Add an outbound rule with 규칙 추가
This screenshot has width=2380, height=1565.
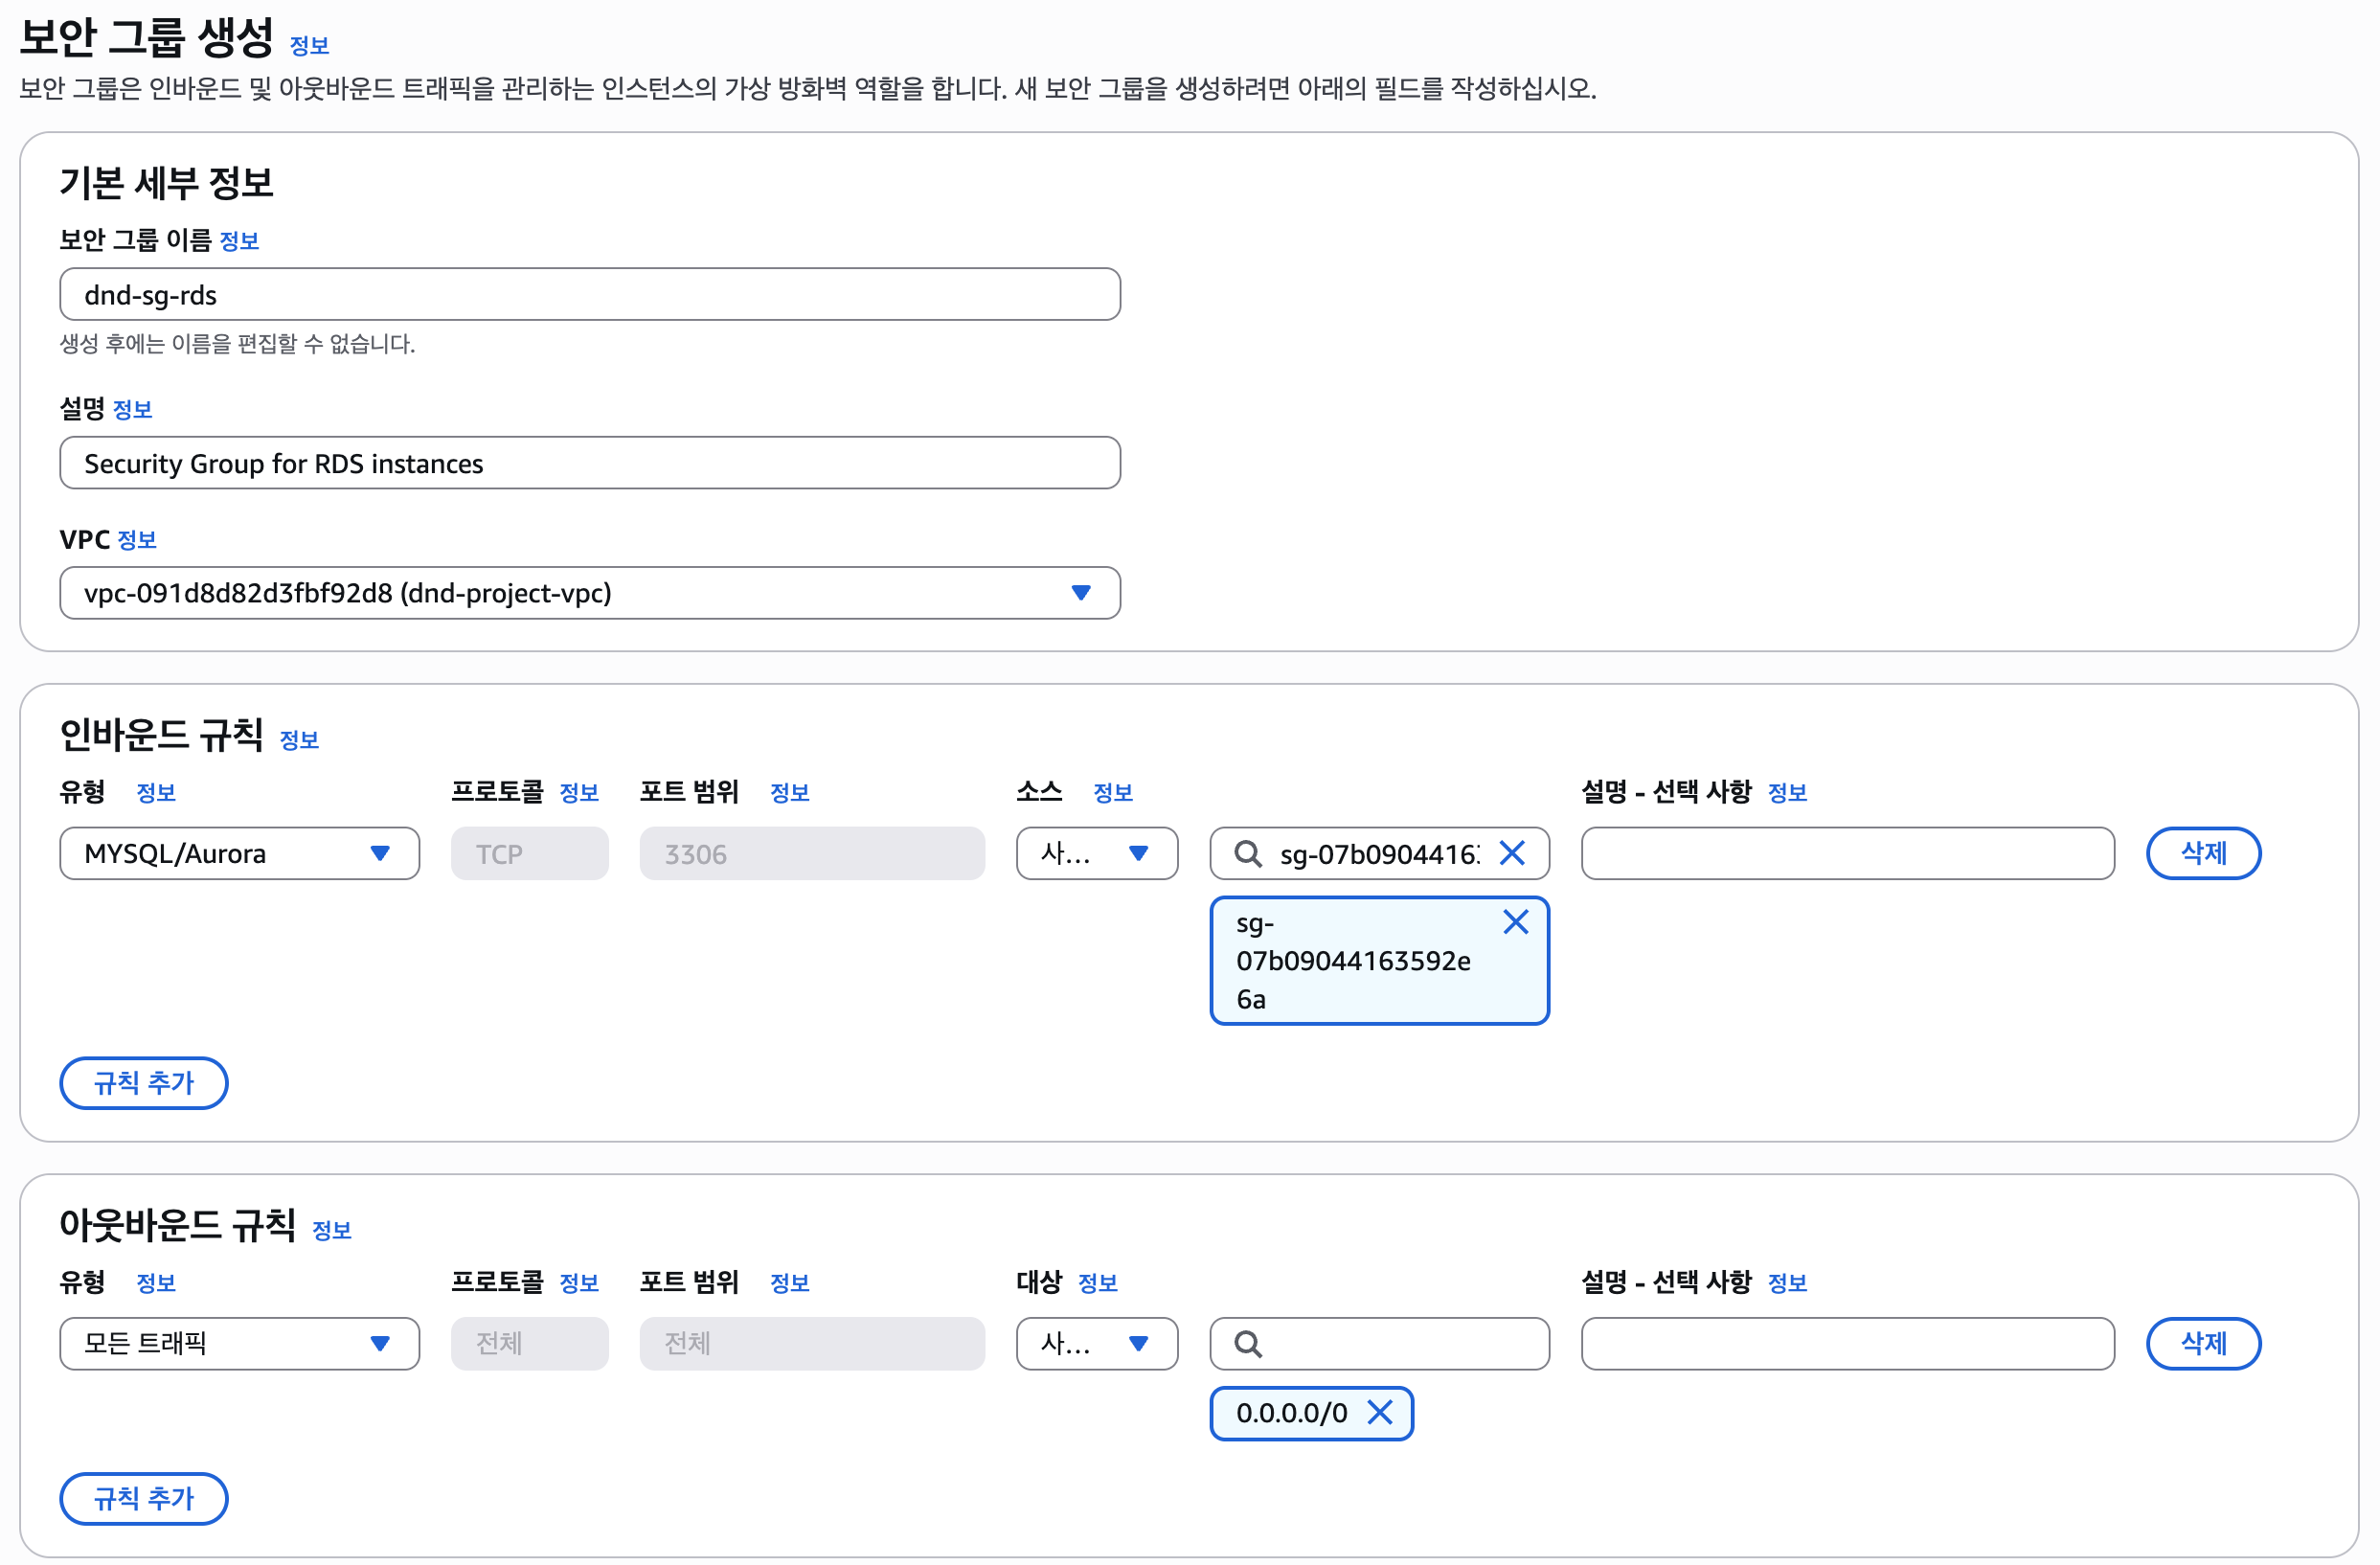click(x=144, y=1498)
